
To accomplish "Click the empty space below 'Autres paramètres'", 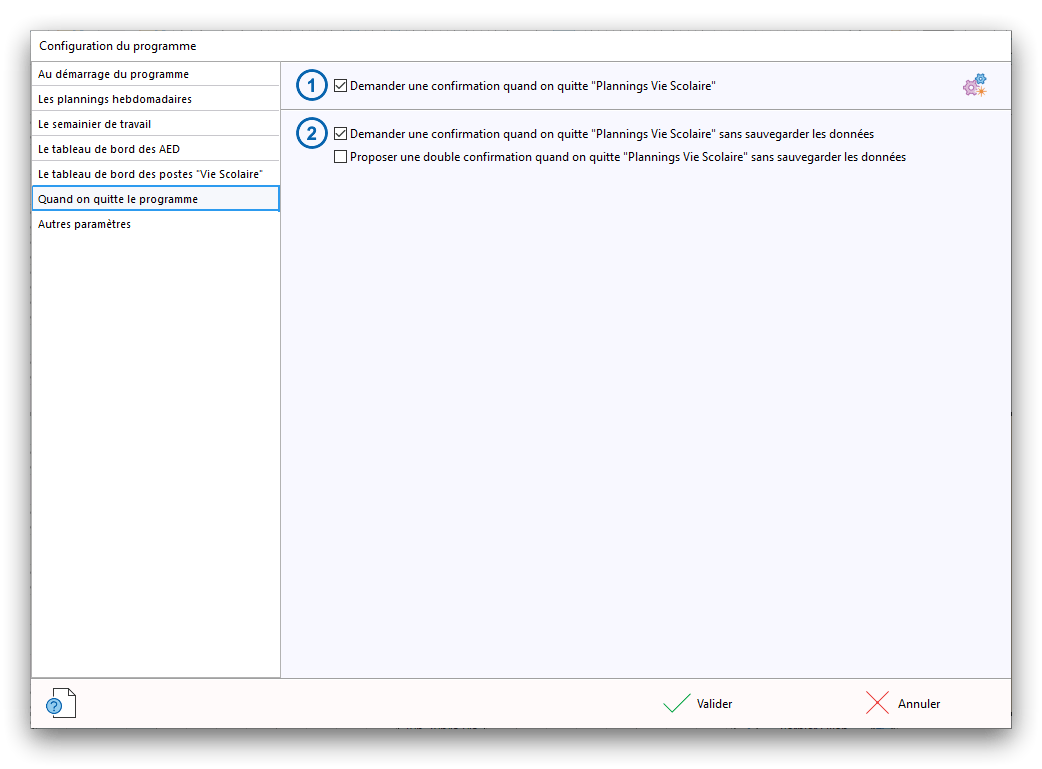I will [155, 450].
